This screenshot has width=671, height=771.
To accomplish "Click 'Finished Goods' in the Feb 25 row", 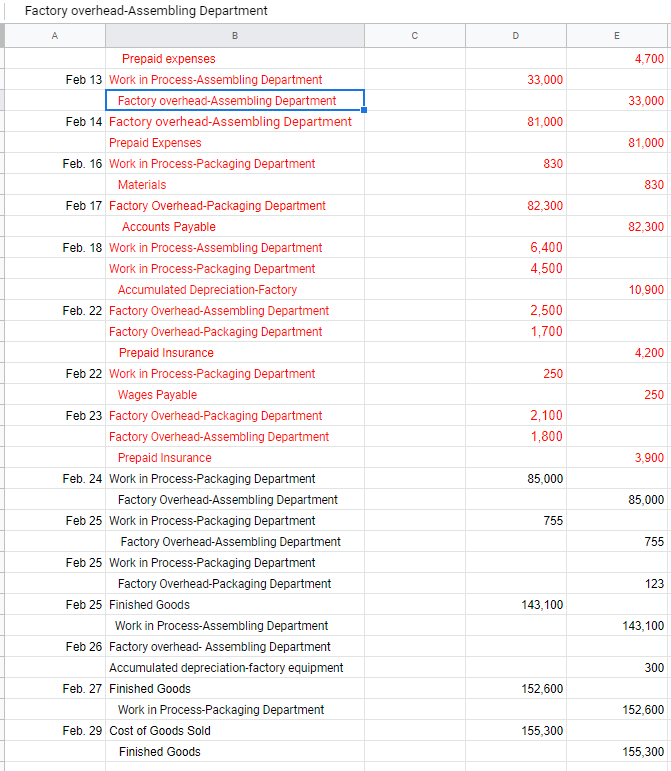I will click(235, 604).
